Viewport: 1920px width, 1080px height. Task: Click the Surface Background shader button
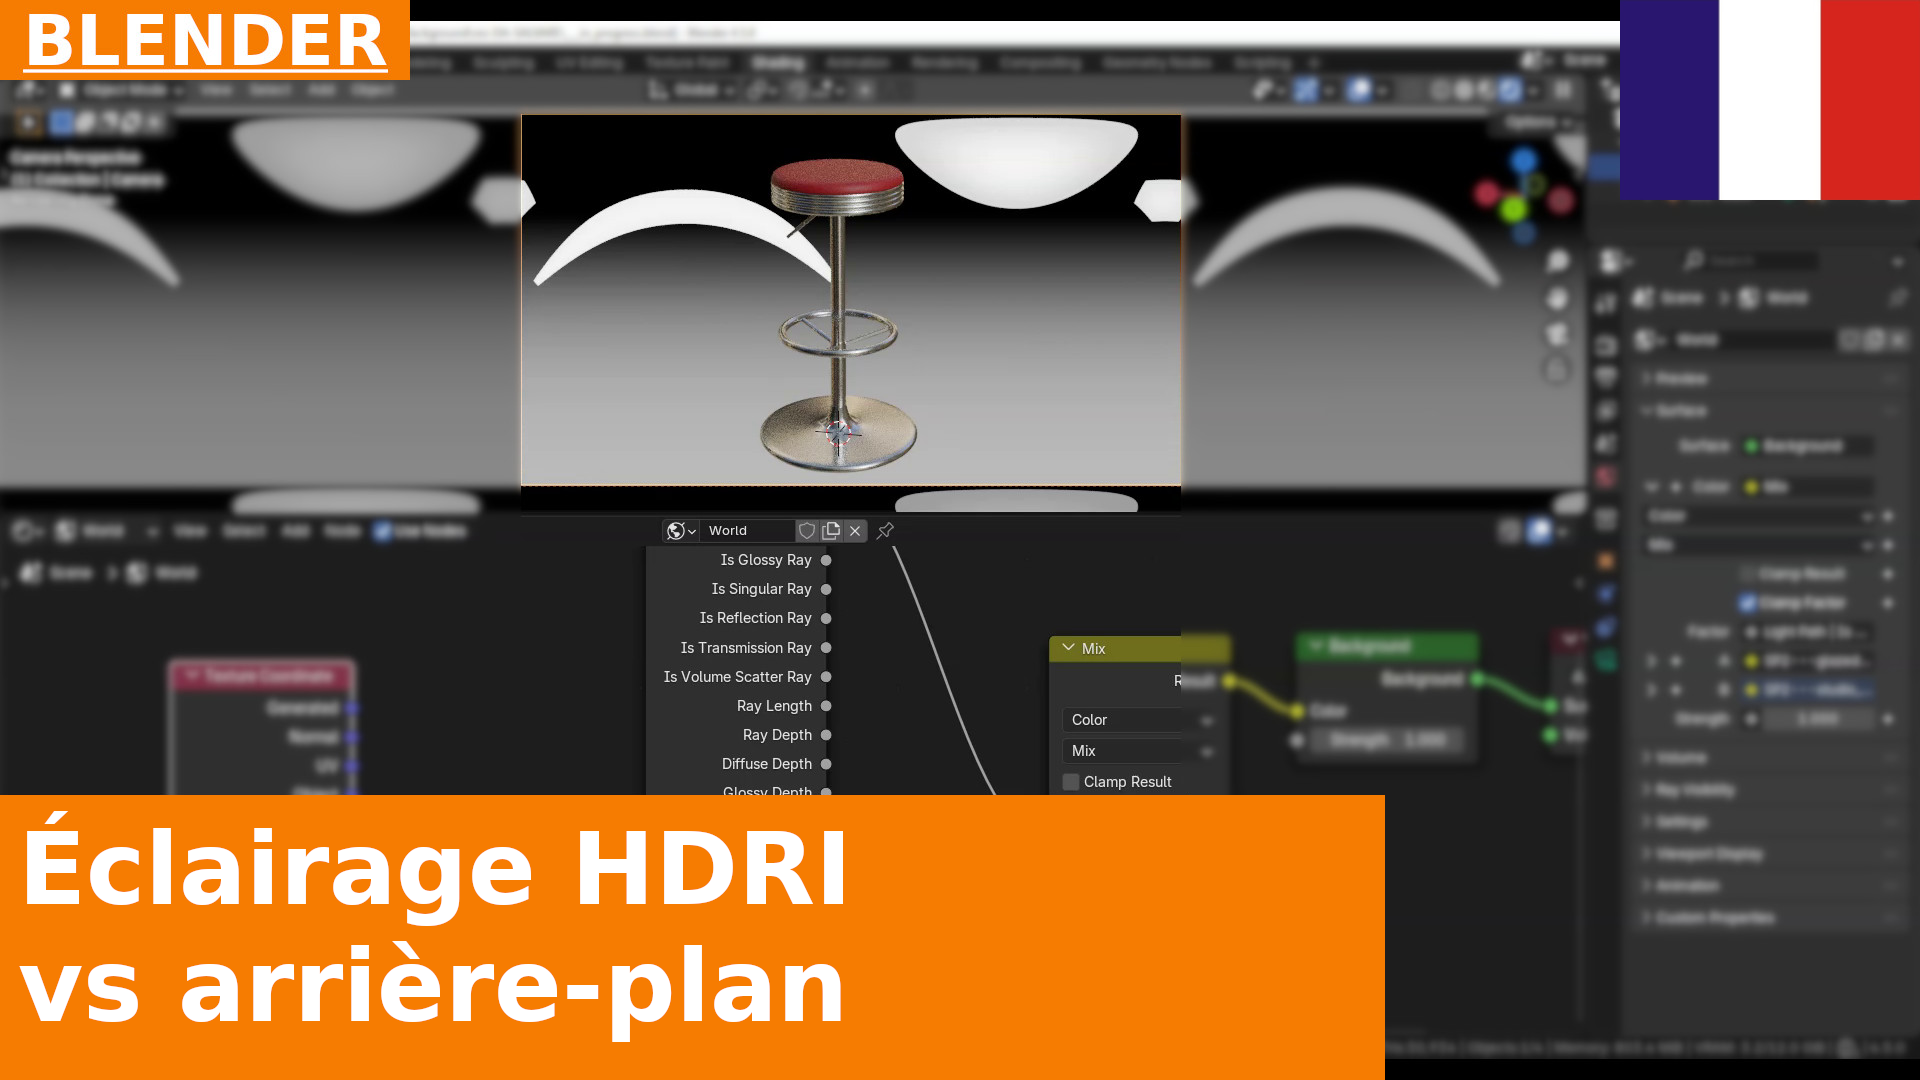click(1809, 446)
